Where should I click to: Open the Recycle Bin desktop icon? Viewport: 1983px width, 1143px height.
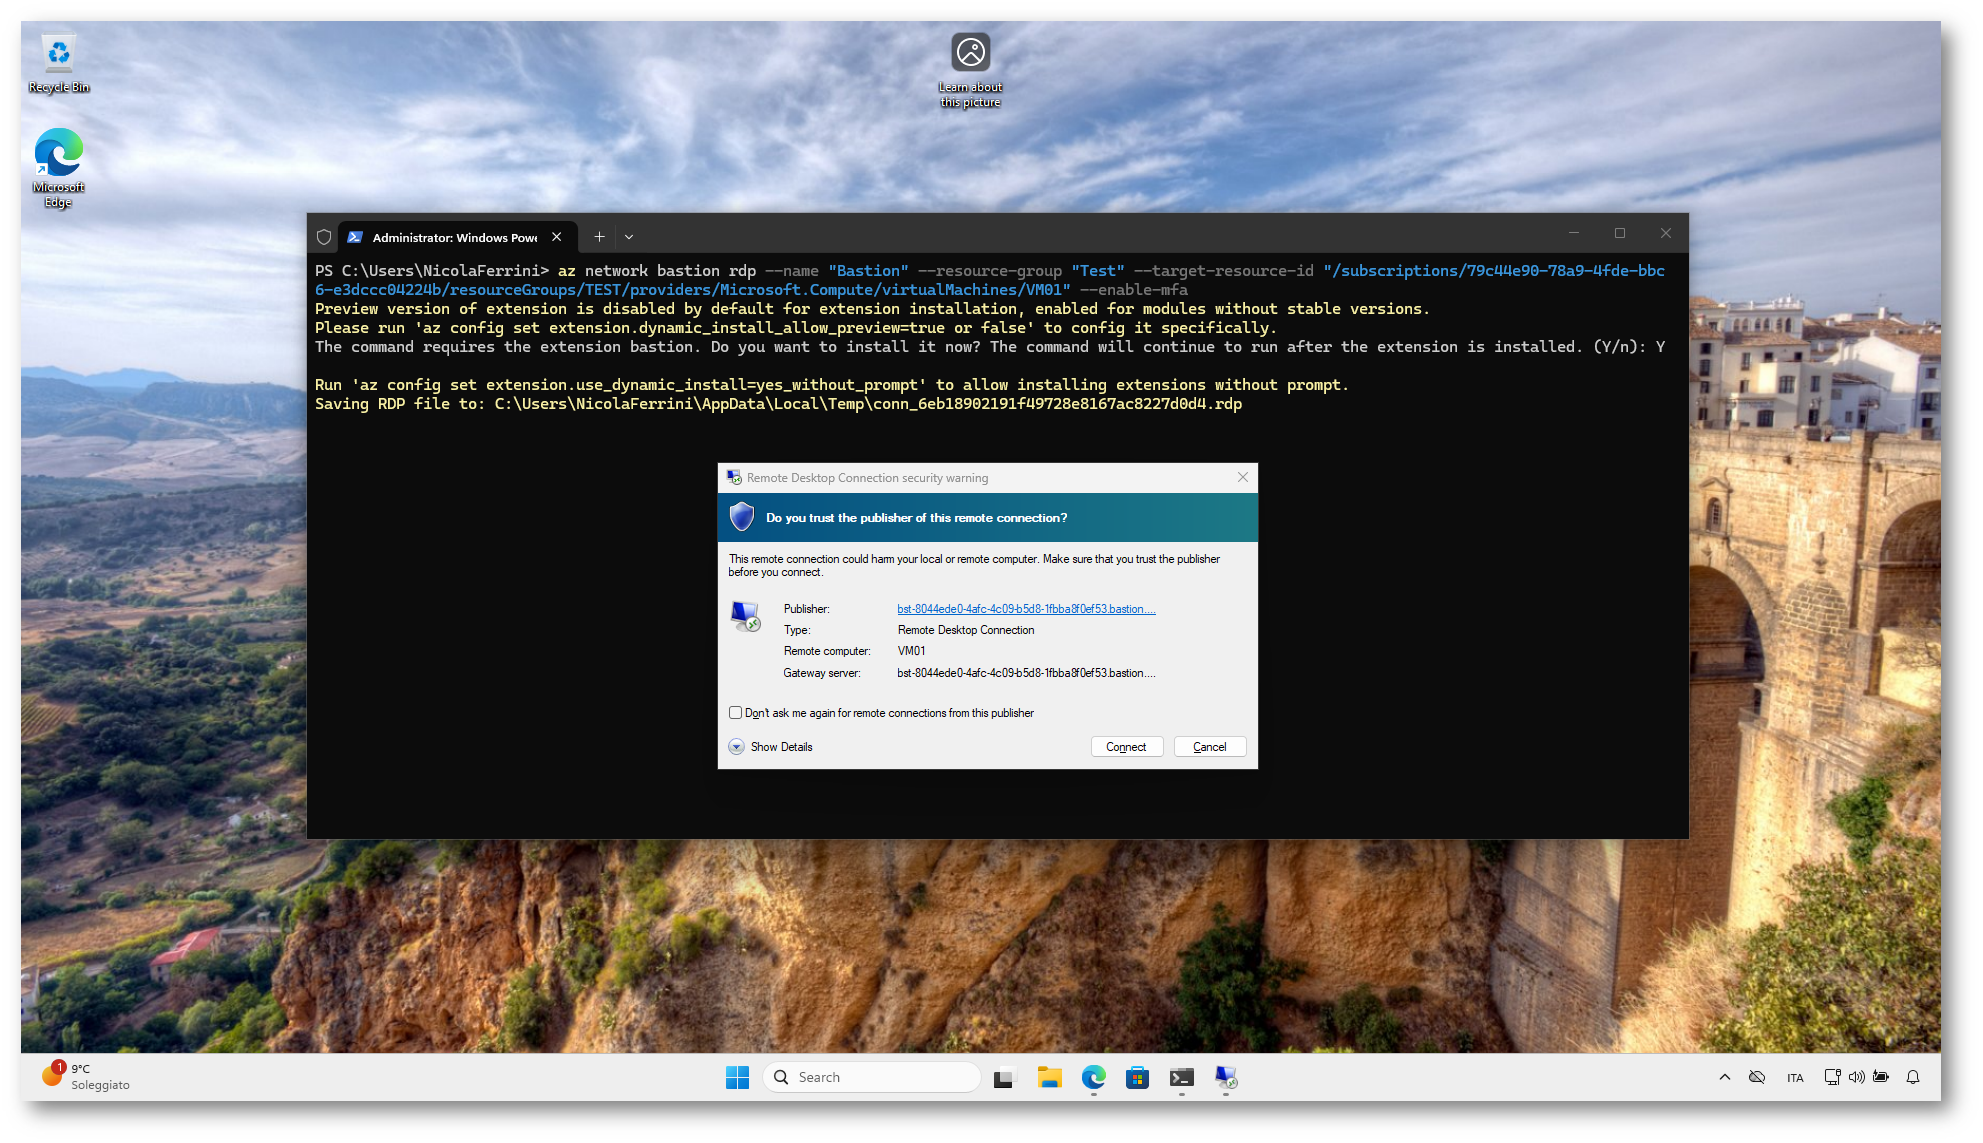pos(59,64)
